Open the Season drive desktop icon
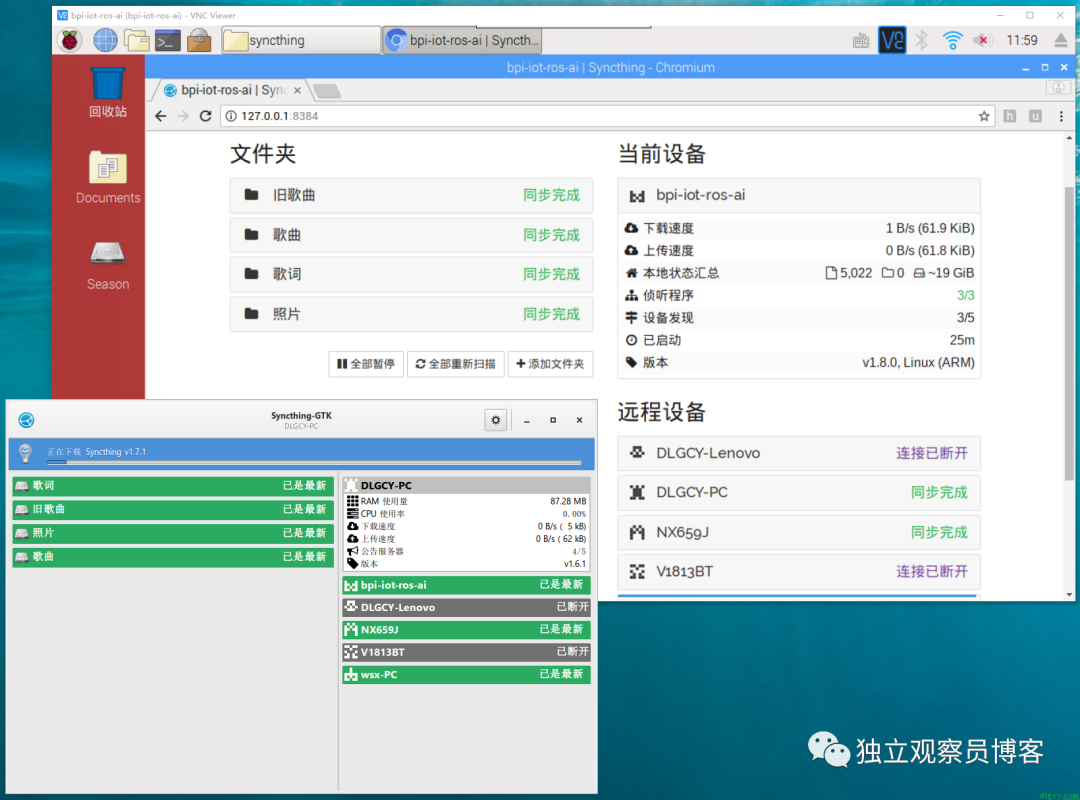 click(x=107, y=265)
